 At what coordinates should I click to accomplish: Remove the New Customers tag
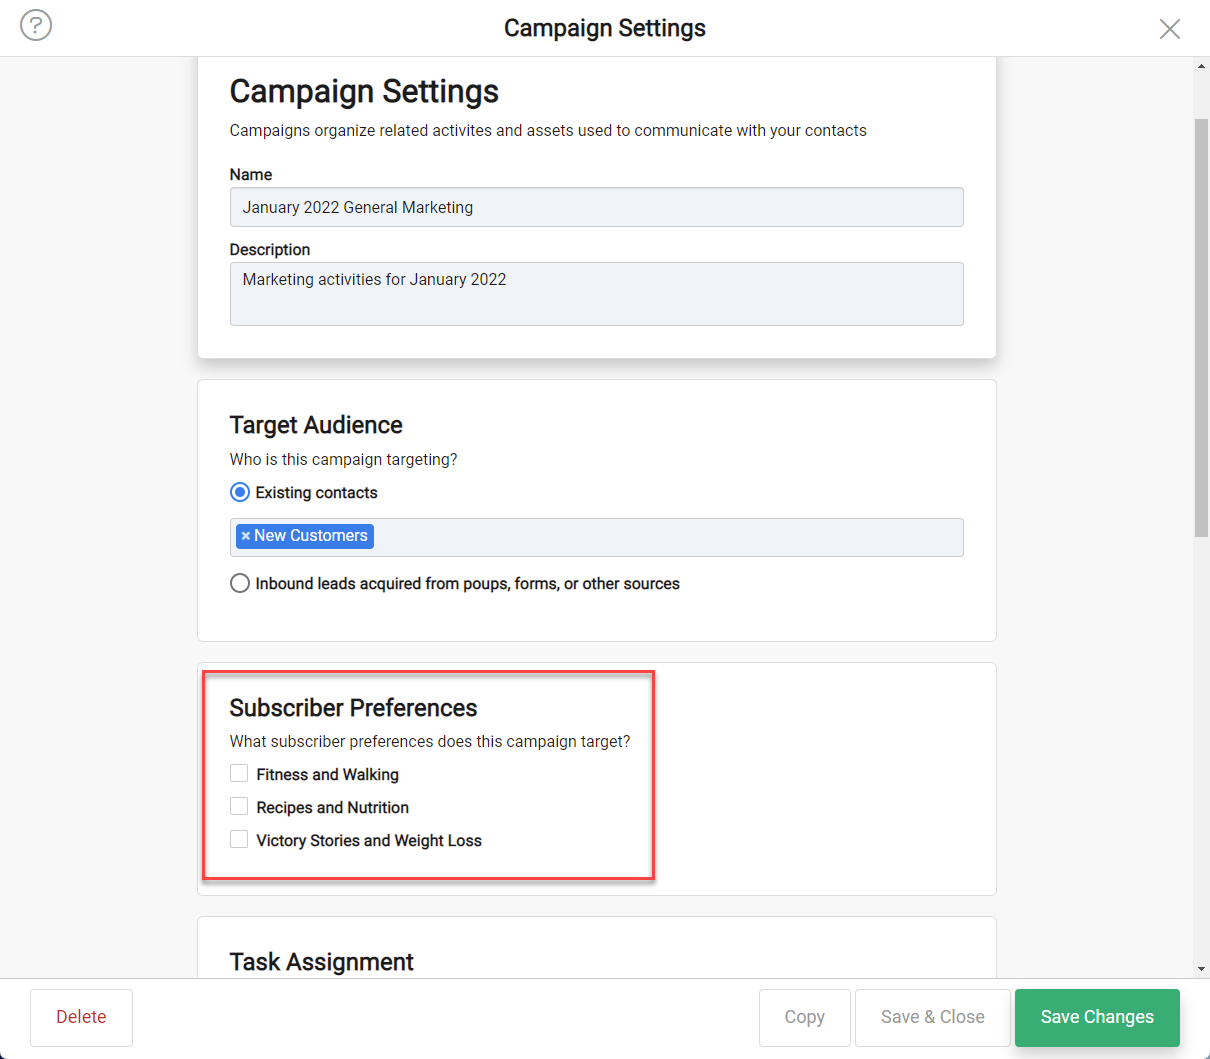click(x=245, y=536)
